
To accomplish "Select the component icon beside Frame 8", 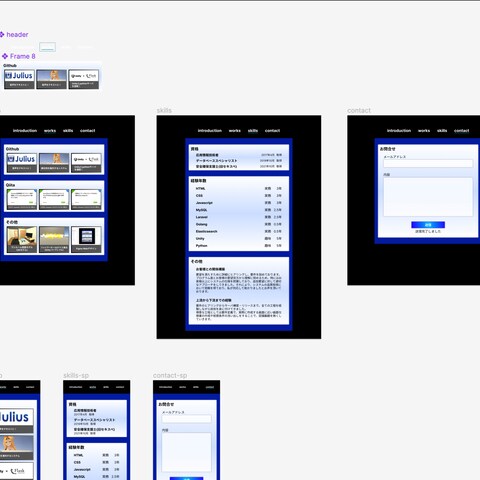I will point(5,56).
